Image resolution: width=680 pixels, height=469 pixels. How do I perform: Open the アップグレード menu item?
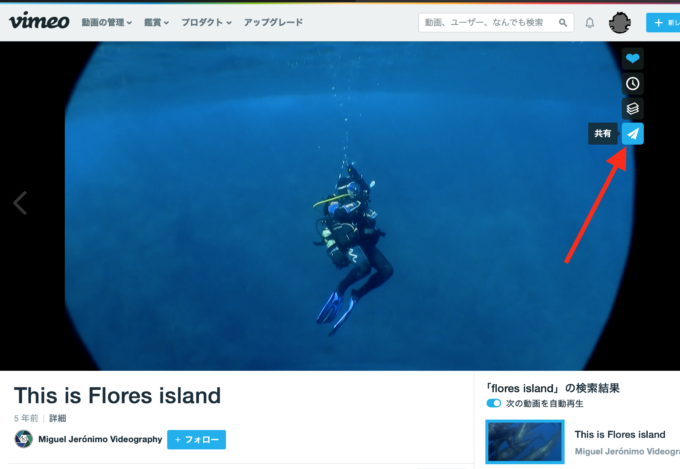[x=273, y=22]
